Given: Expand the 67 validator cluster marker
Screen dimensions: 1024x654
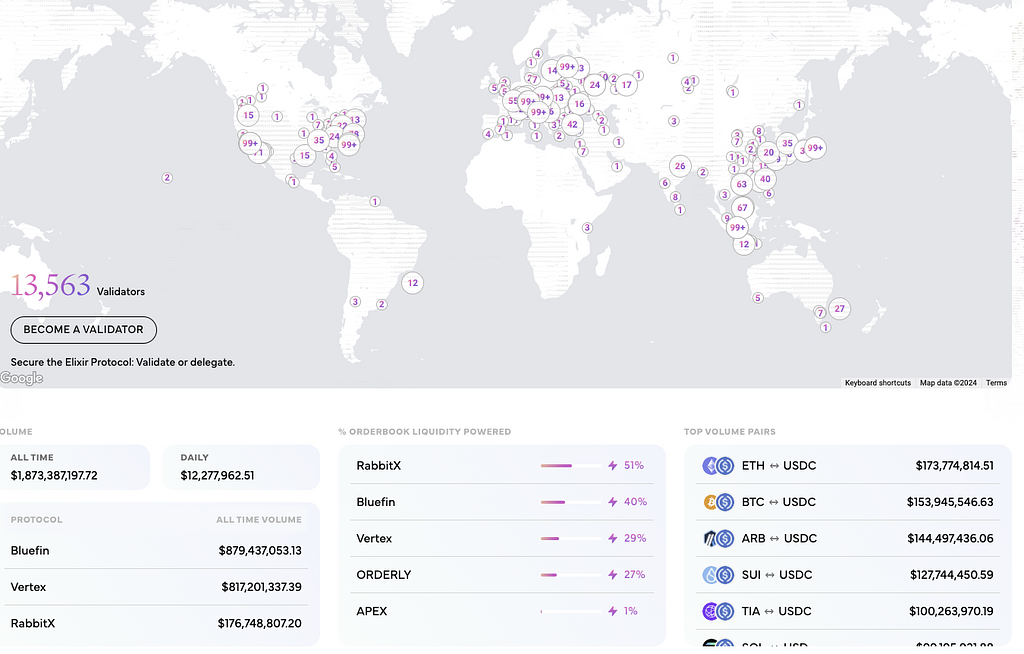Looking at the screenshot, I should (x=741, y=208).
